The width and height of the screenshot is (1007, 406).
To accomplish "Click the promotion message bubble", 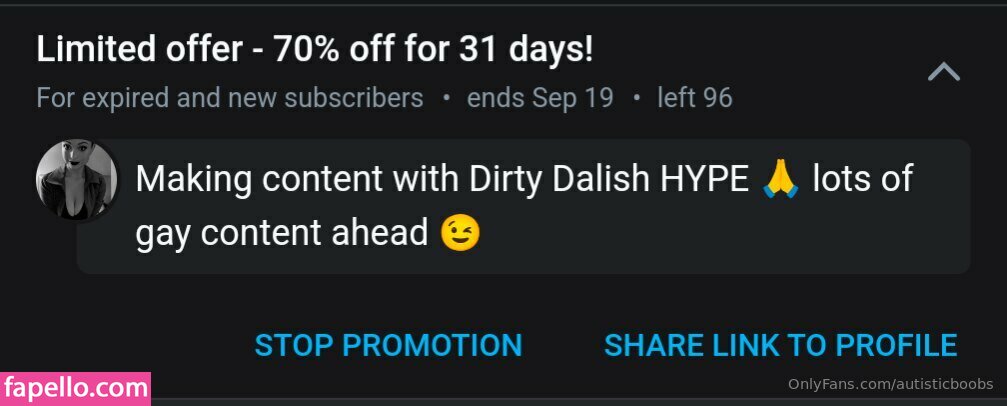I will pyautogui.click(x=523, y=206).
